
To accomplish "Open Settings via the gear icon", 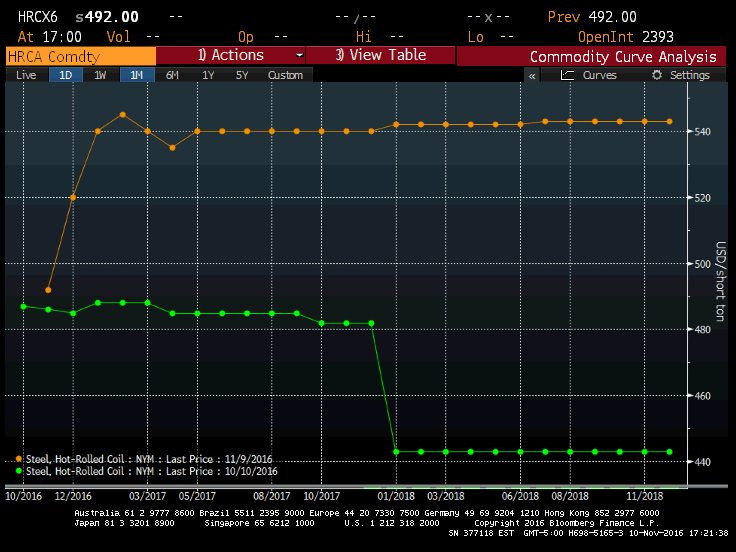I will tap(657, 75).
